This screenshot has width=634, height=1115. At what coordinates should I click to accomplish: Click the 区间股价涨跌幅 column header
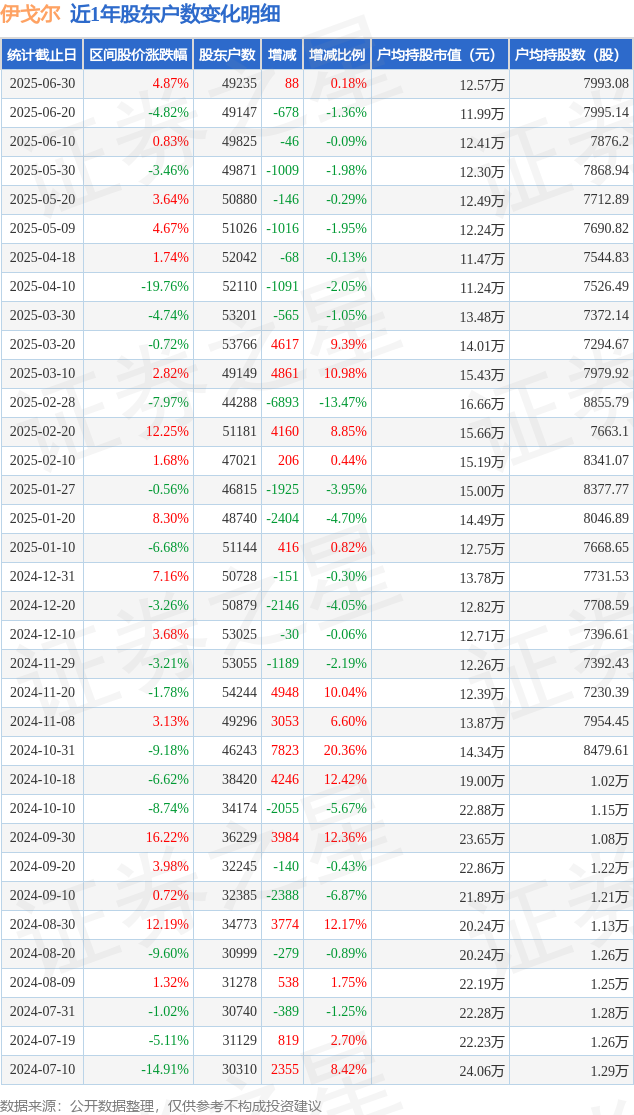tap(138, 54)
